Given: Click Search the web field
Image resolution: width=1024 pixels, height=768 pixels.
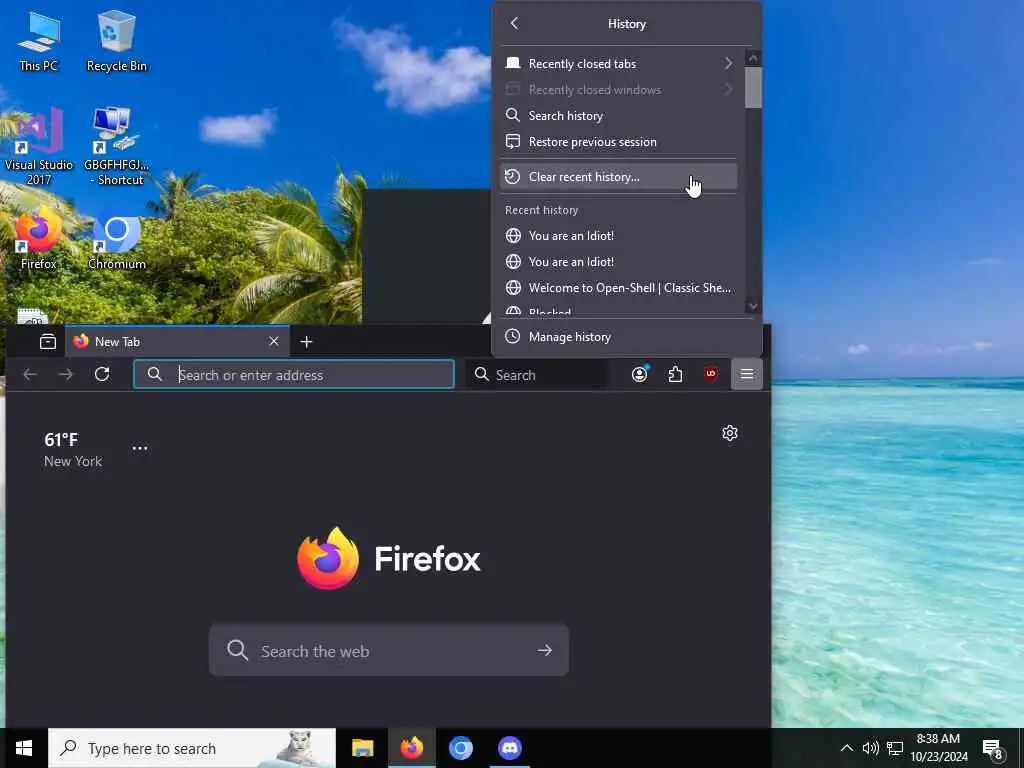Looking at the screenshot, I should click(389, 650).
